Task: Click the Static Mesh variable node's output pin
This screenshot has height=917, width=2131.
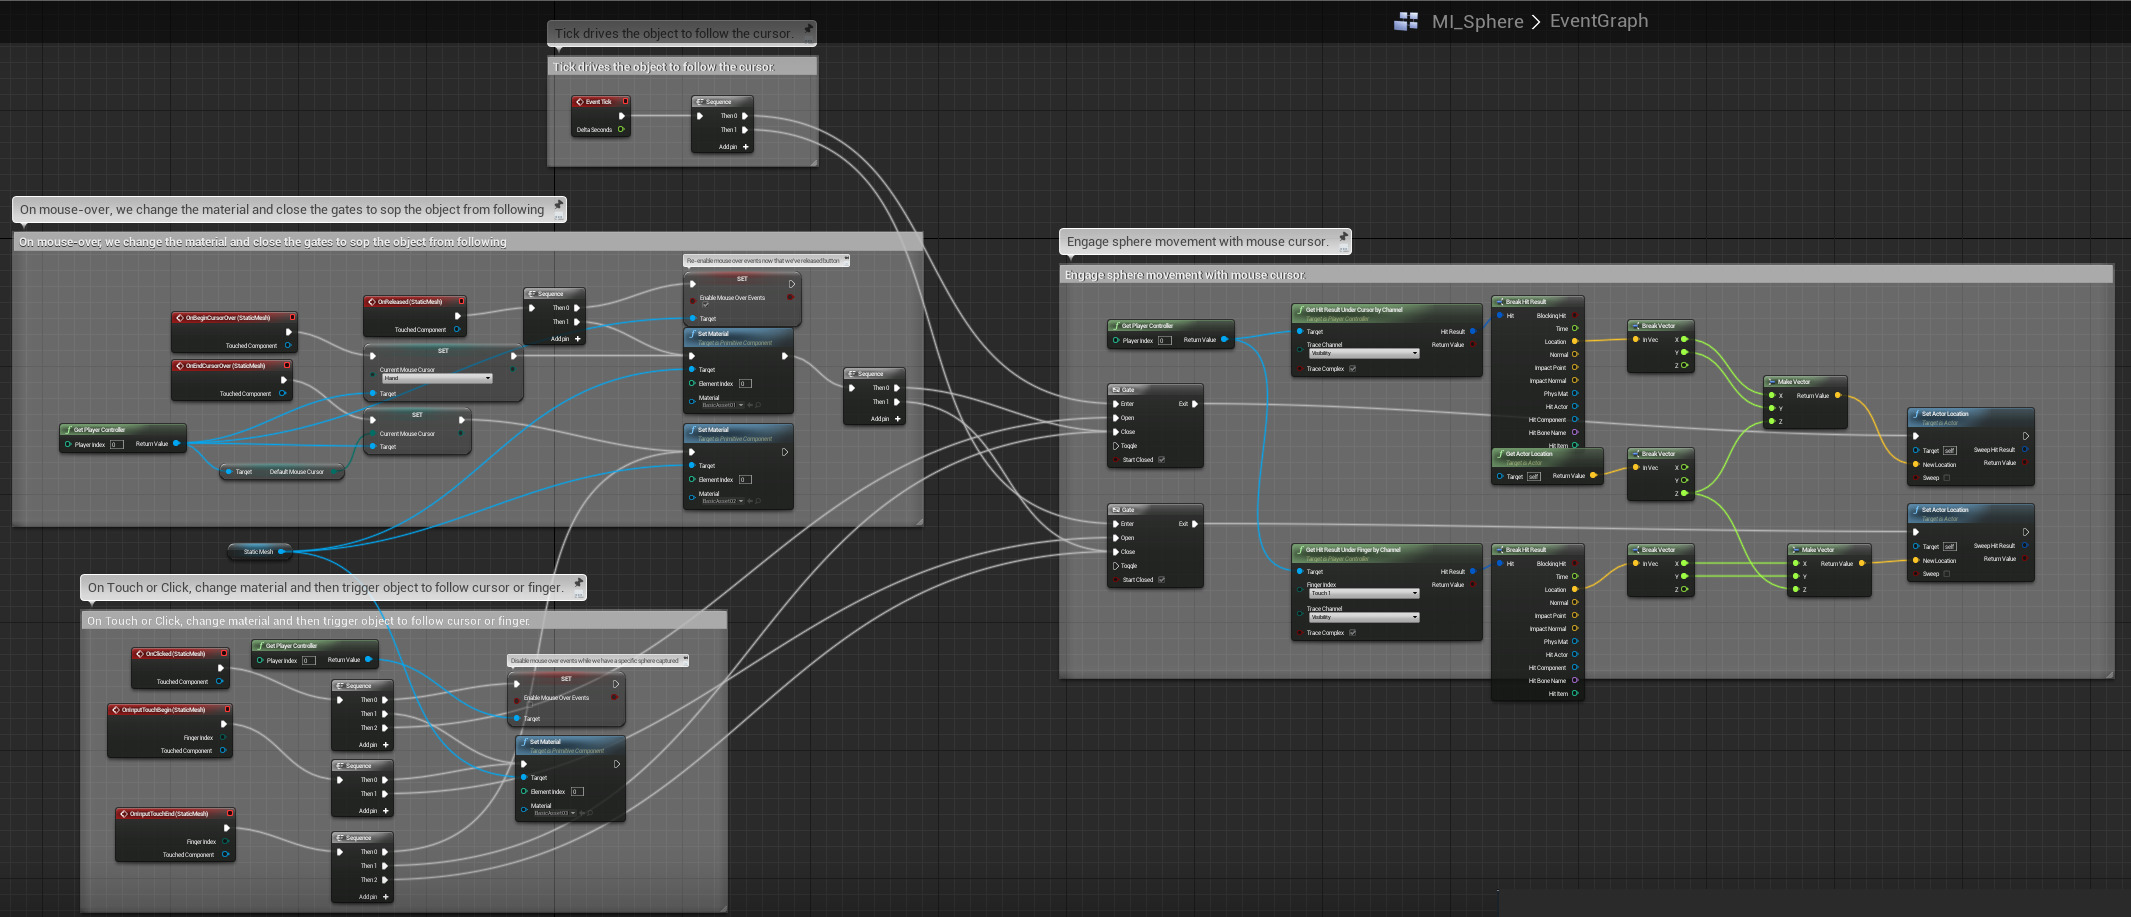Action: pyautogui.click(x=281, y=551)
